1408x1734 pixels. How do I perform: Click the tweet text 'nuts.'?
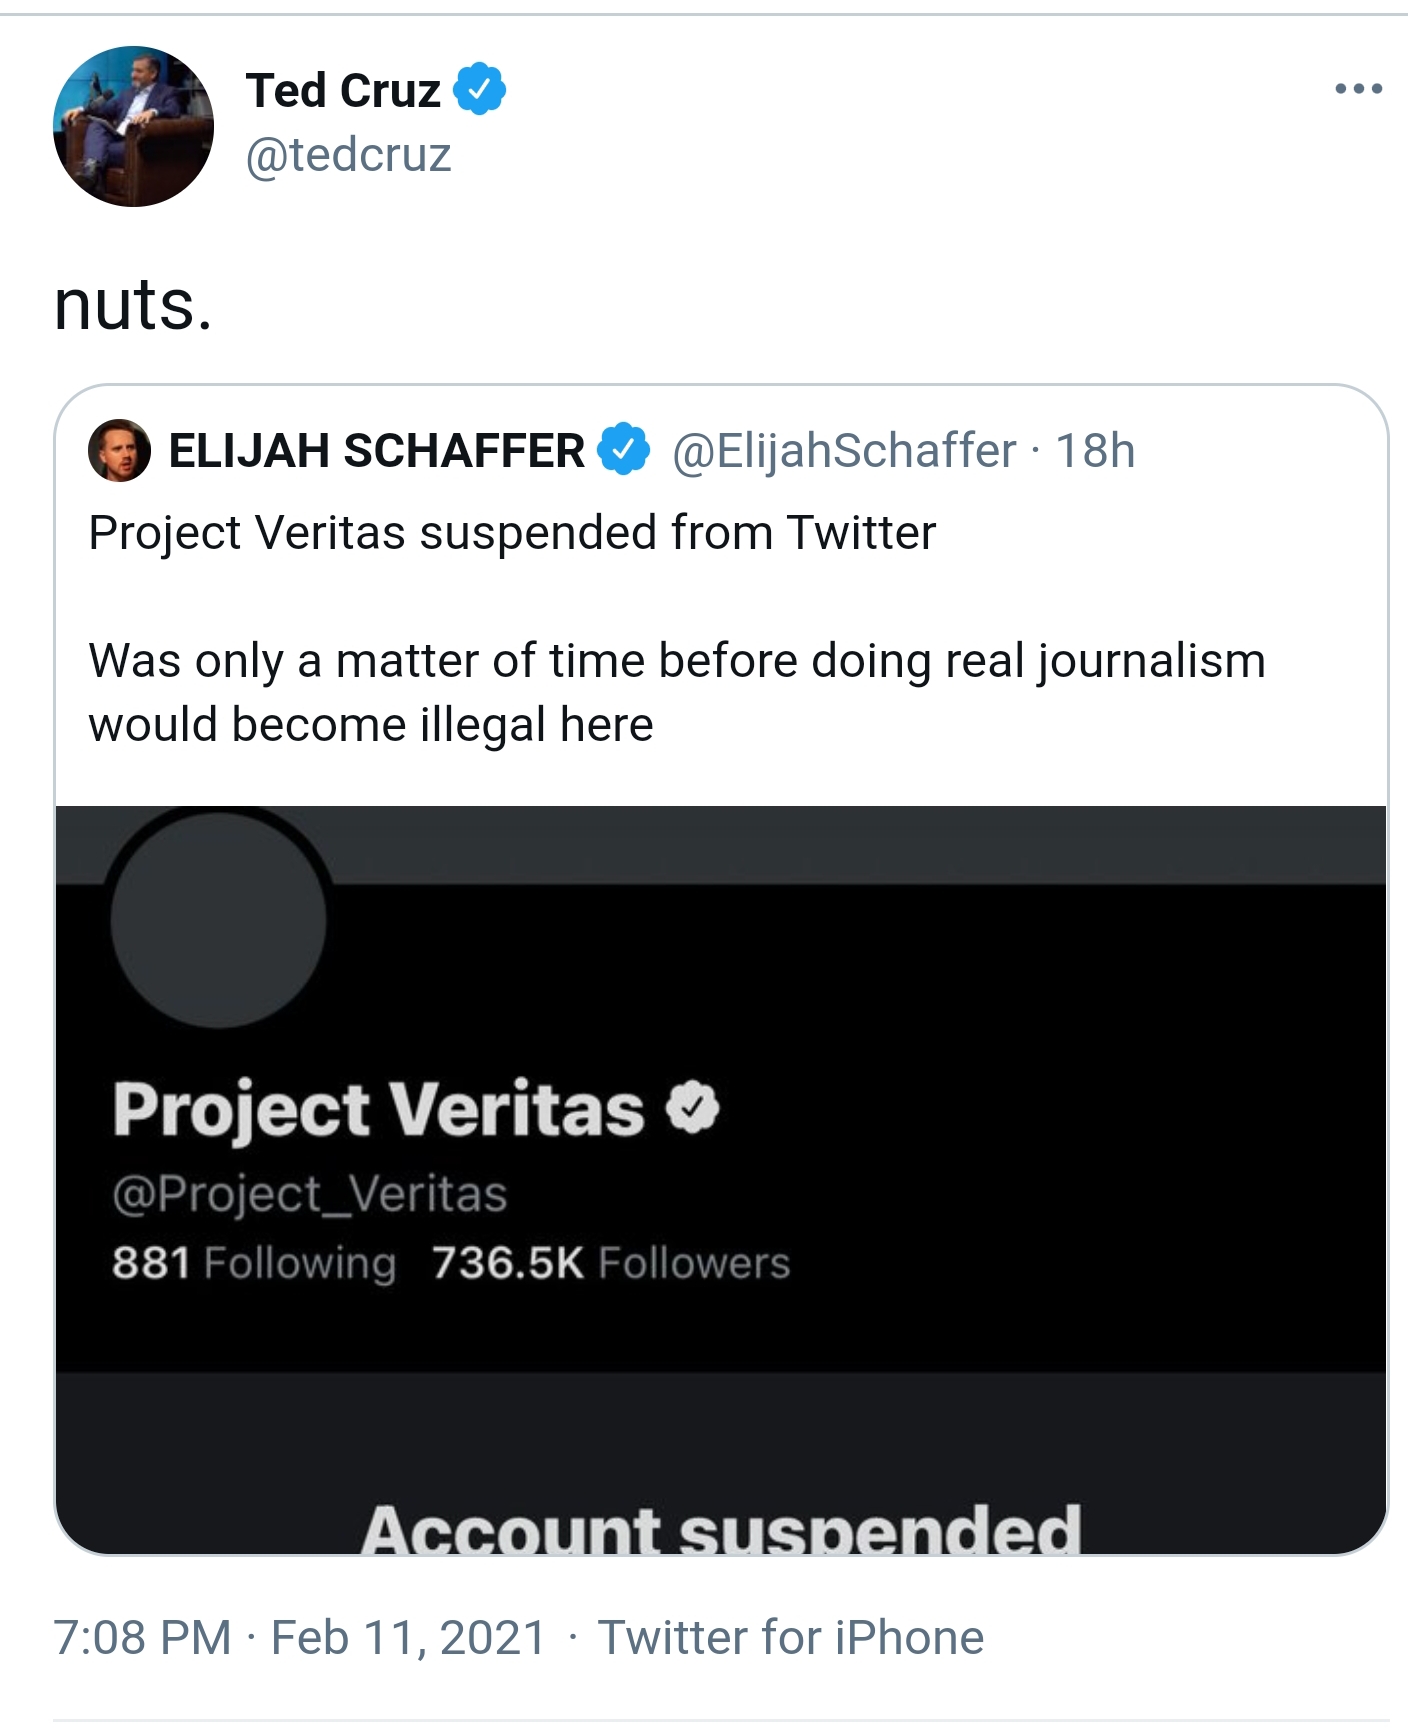click(x=133, y=304)
